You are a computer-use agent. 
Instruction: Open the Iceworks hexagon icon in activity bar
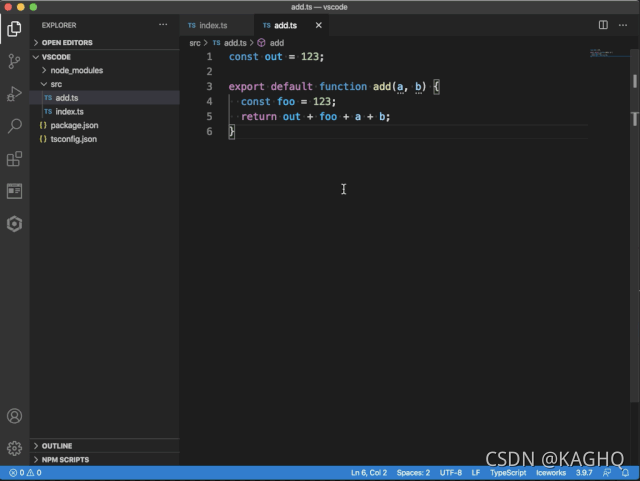click(x=14, y=224)
